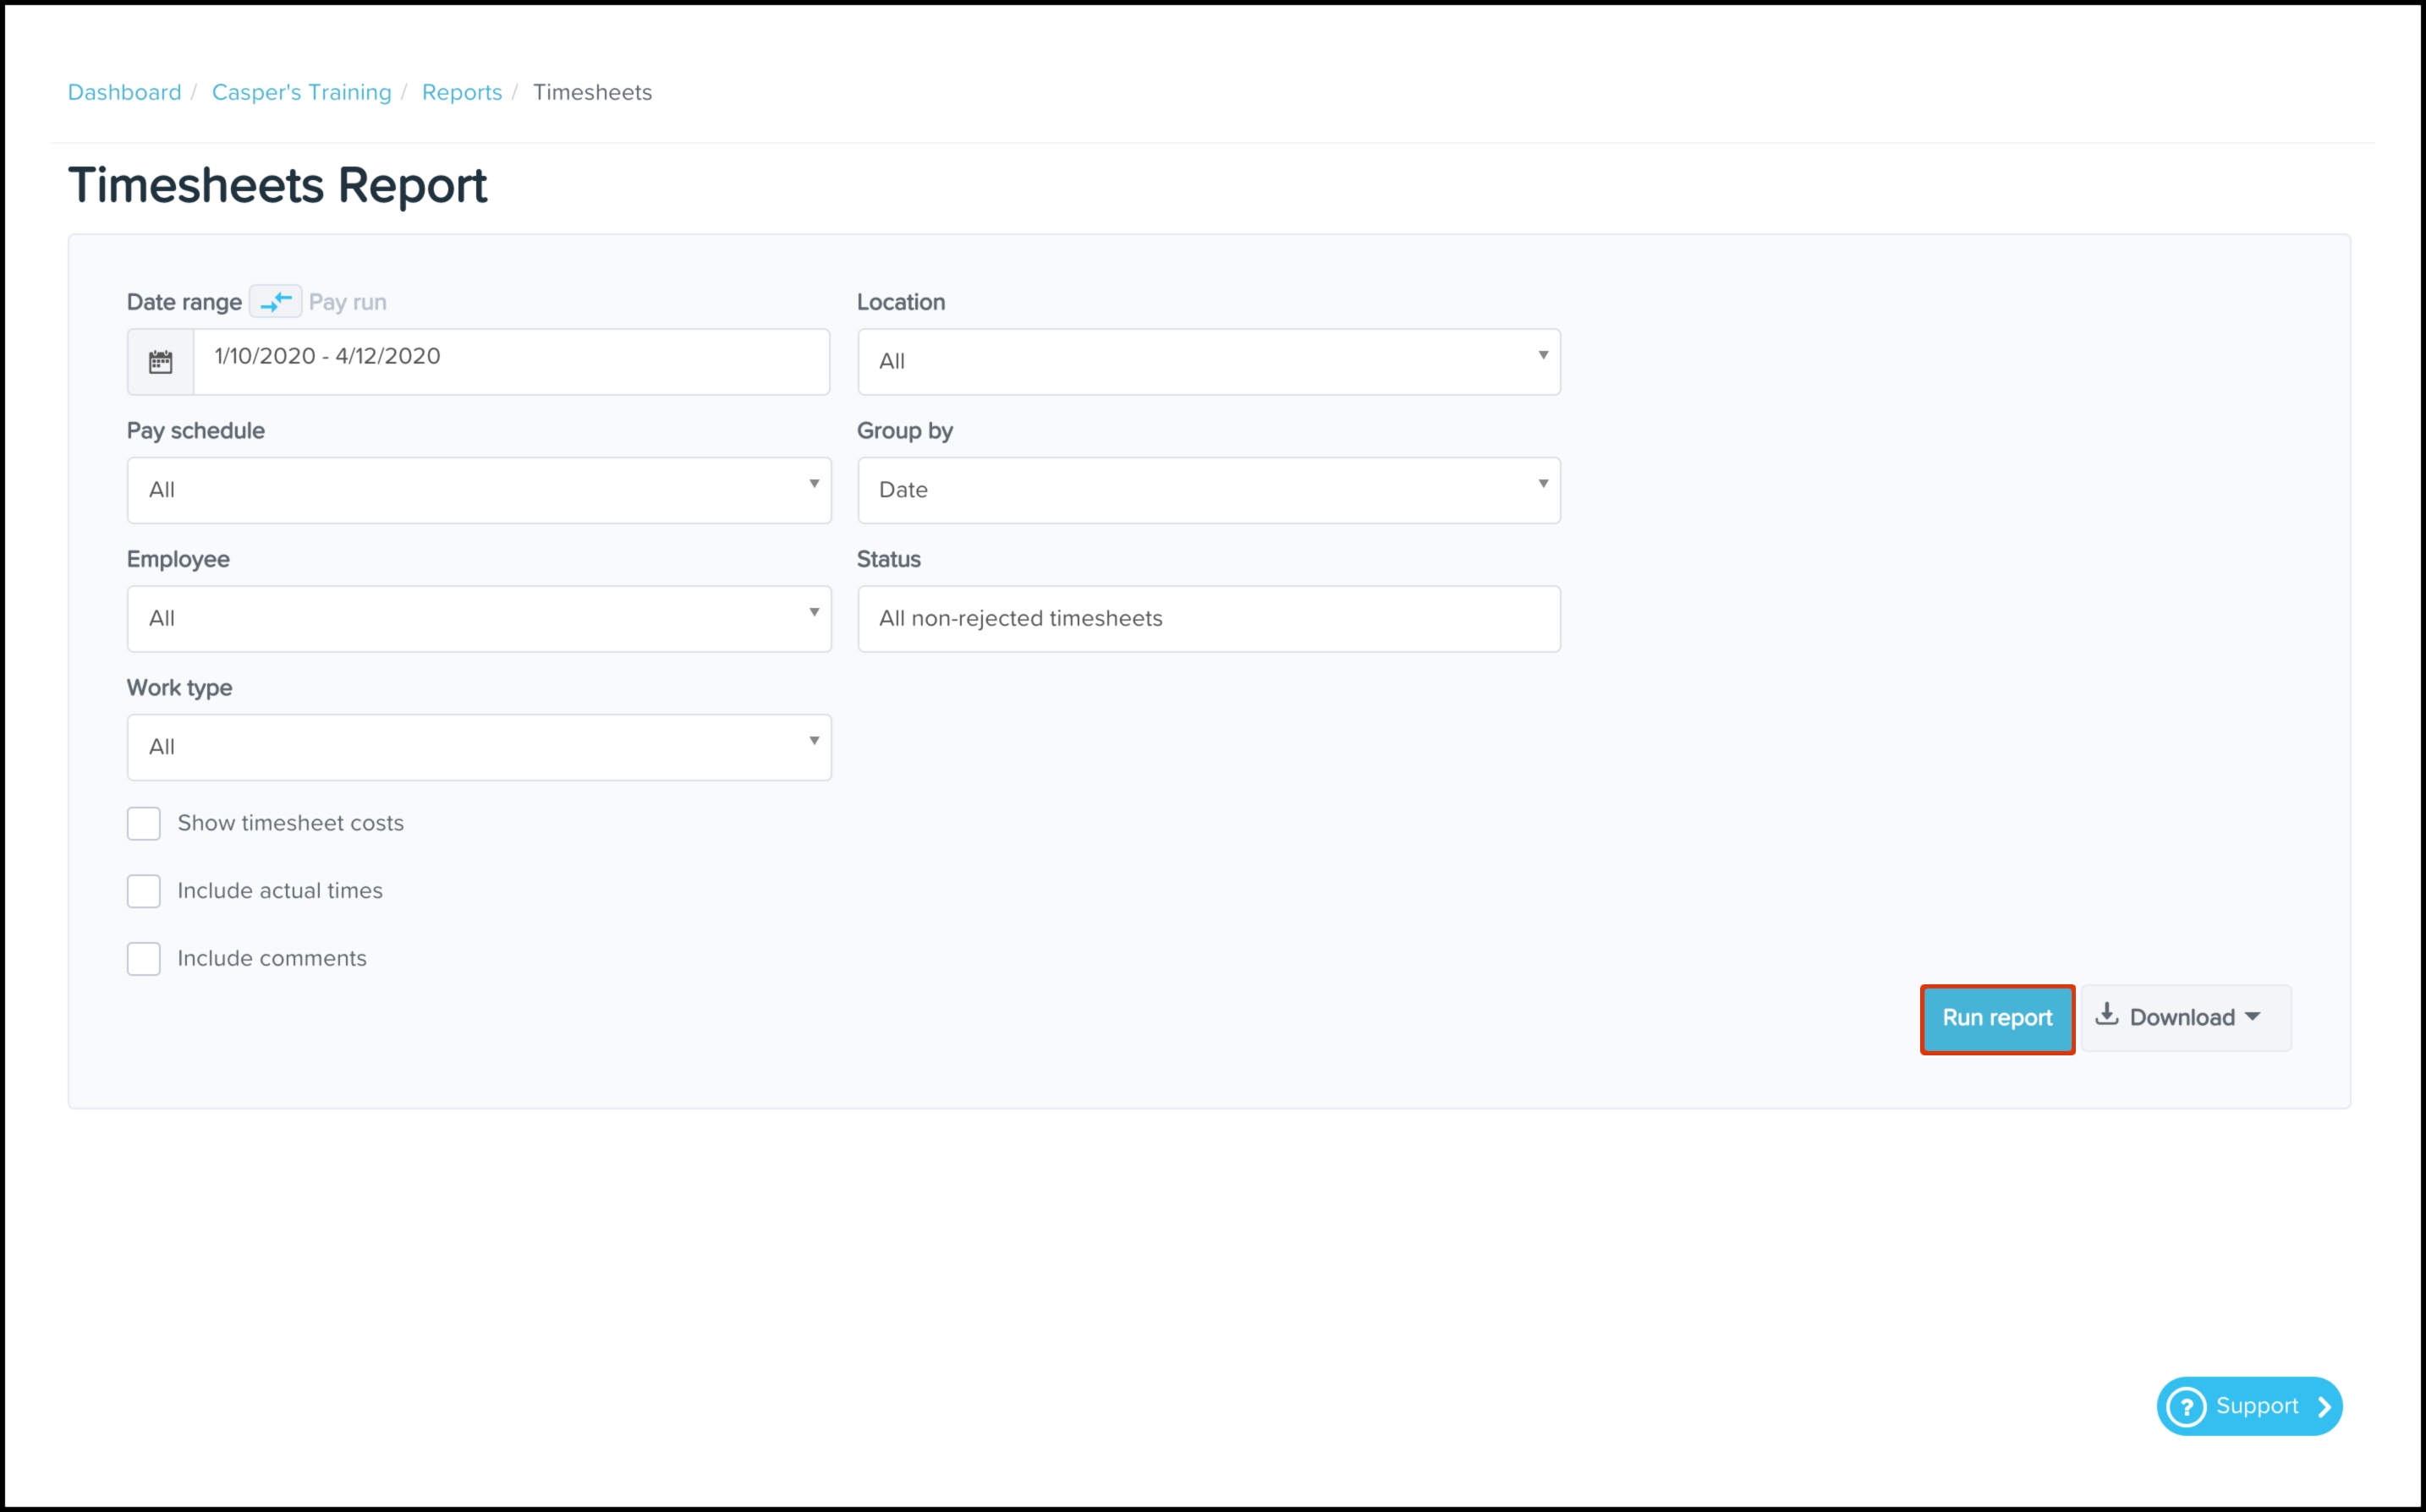
Task: Click the download arrow icon
Action: 2106,1015
